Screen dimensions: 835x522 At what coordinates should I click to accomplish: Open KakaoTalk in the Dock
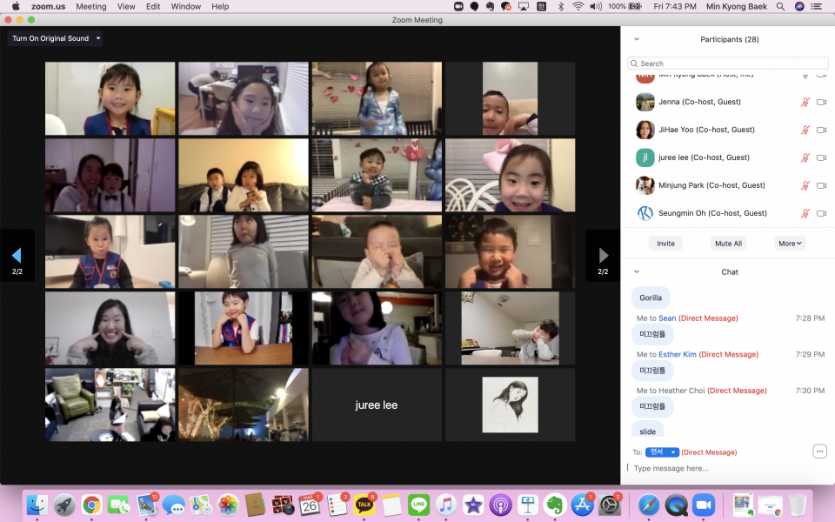[364, 504]
